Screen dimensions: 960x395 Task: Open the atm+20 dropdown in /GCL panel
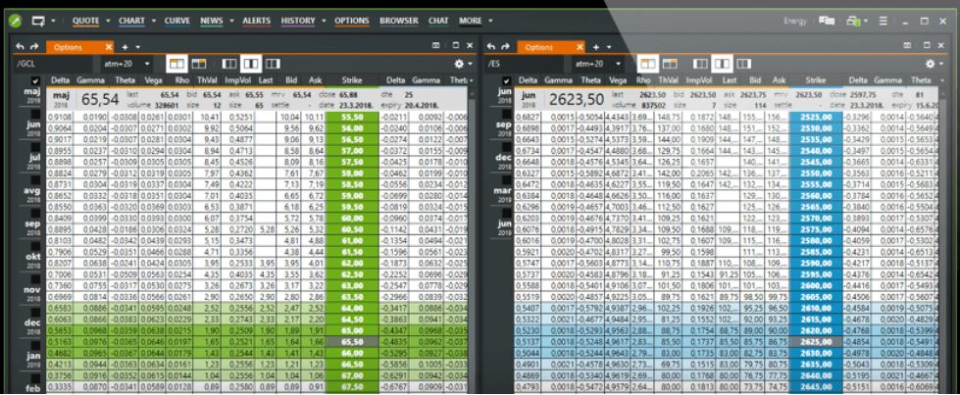pyautogui.click(x=127, y=64)
